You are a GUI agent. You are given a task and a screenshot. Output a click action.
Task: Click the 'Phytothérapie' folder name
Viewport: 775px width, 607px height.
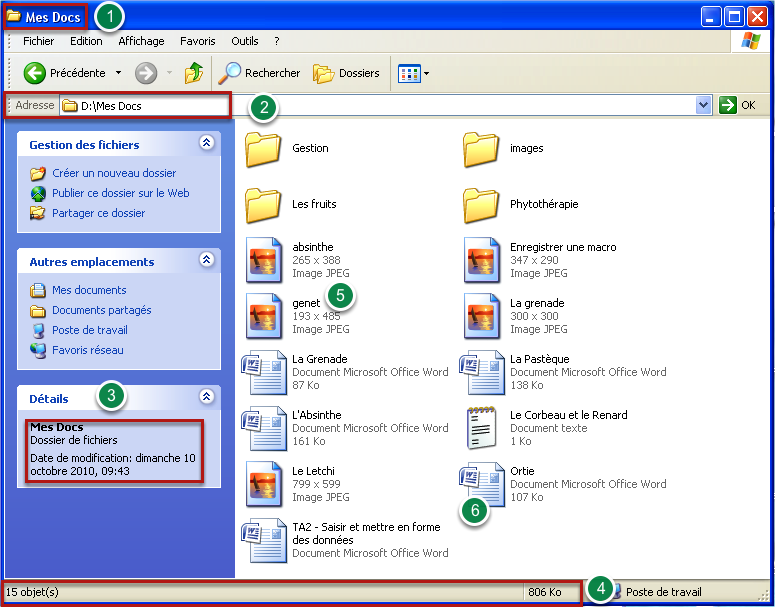(544, 204)
